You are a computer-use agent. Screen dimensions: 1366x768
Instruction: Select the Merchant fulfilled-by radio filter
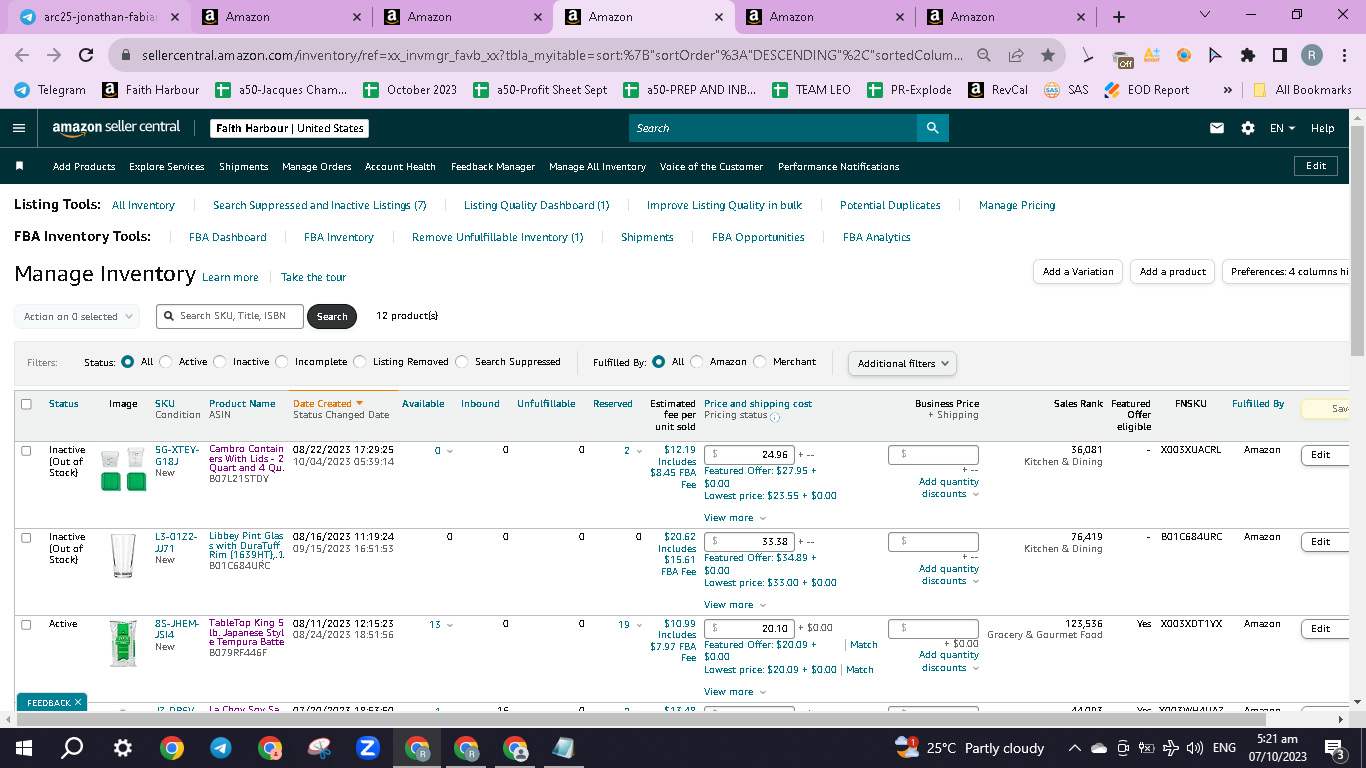point(760,362)
